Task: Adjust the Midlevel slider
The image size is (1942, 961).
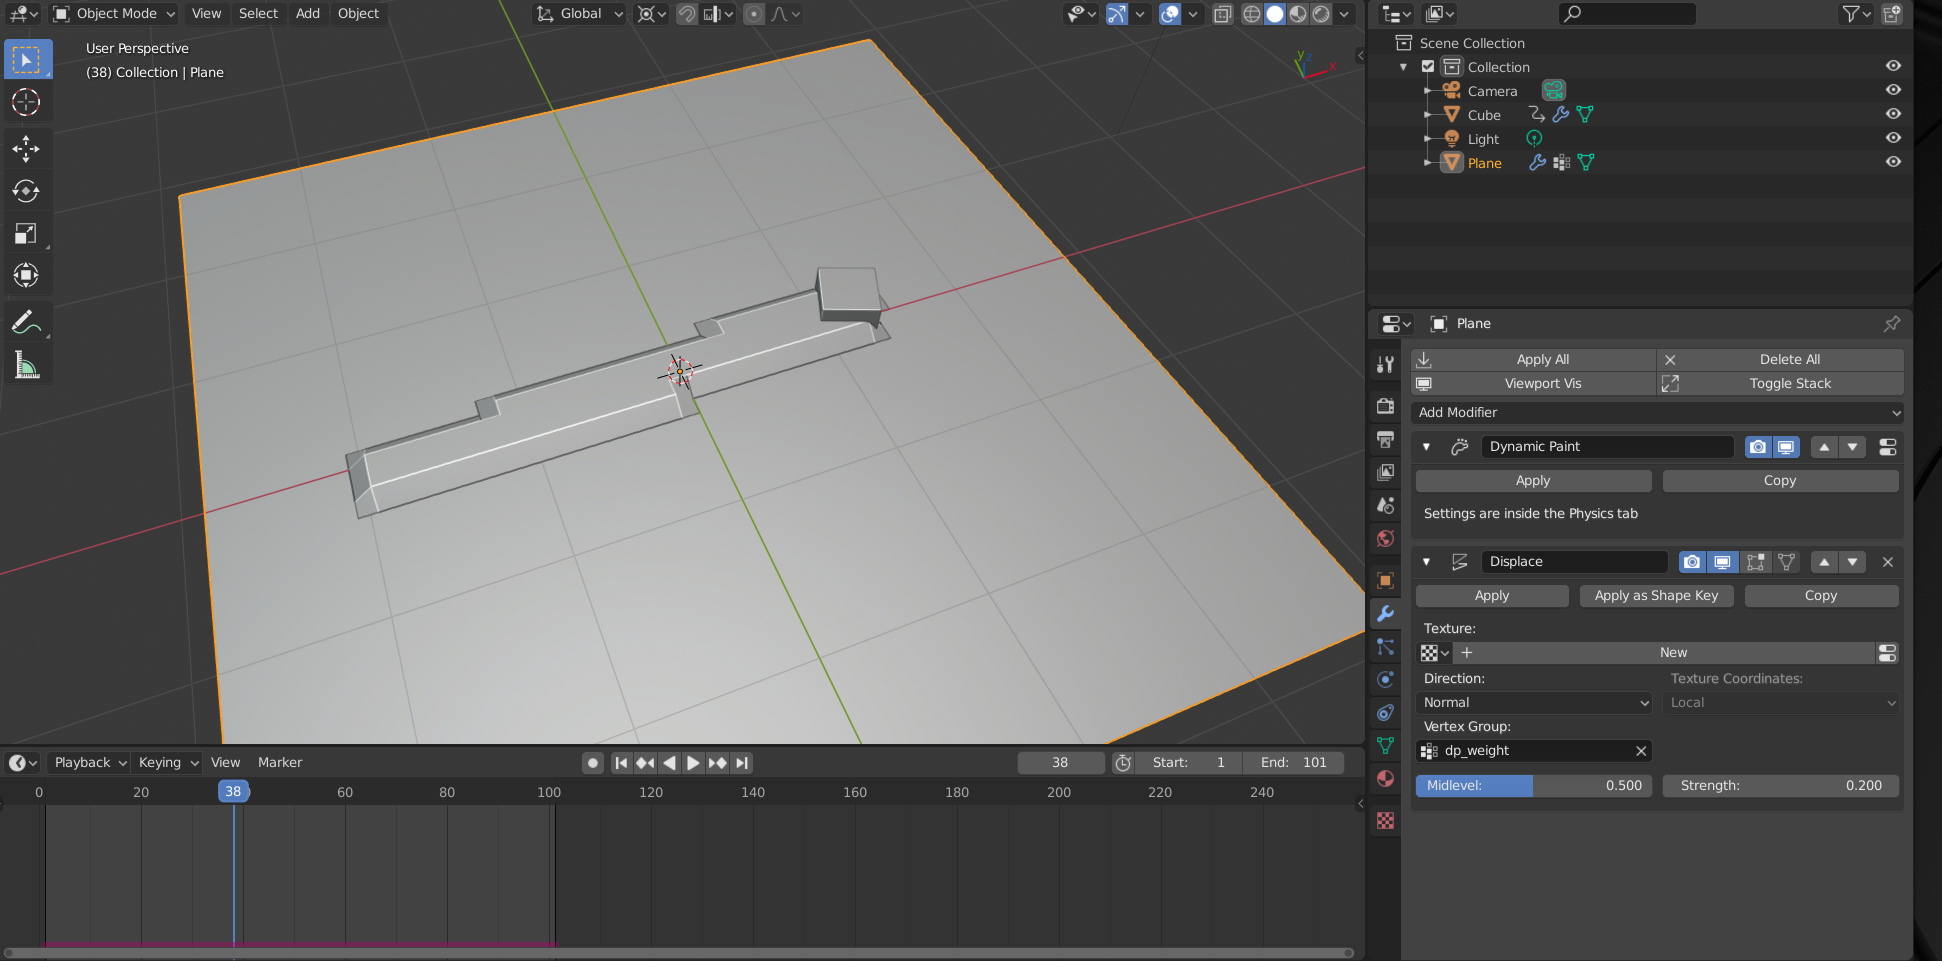Action: pyautogui.click(x=1534, y=786)
